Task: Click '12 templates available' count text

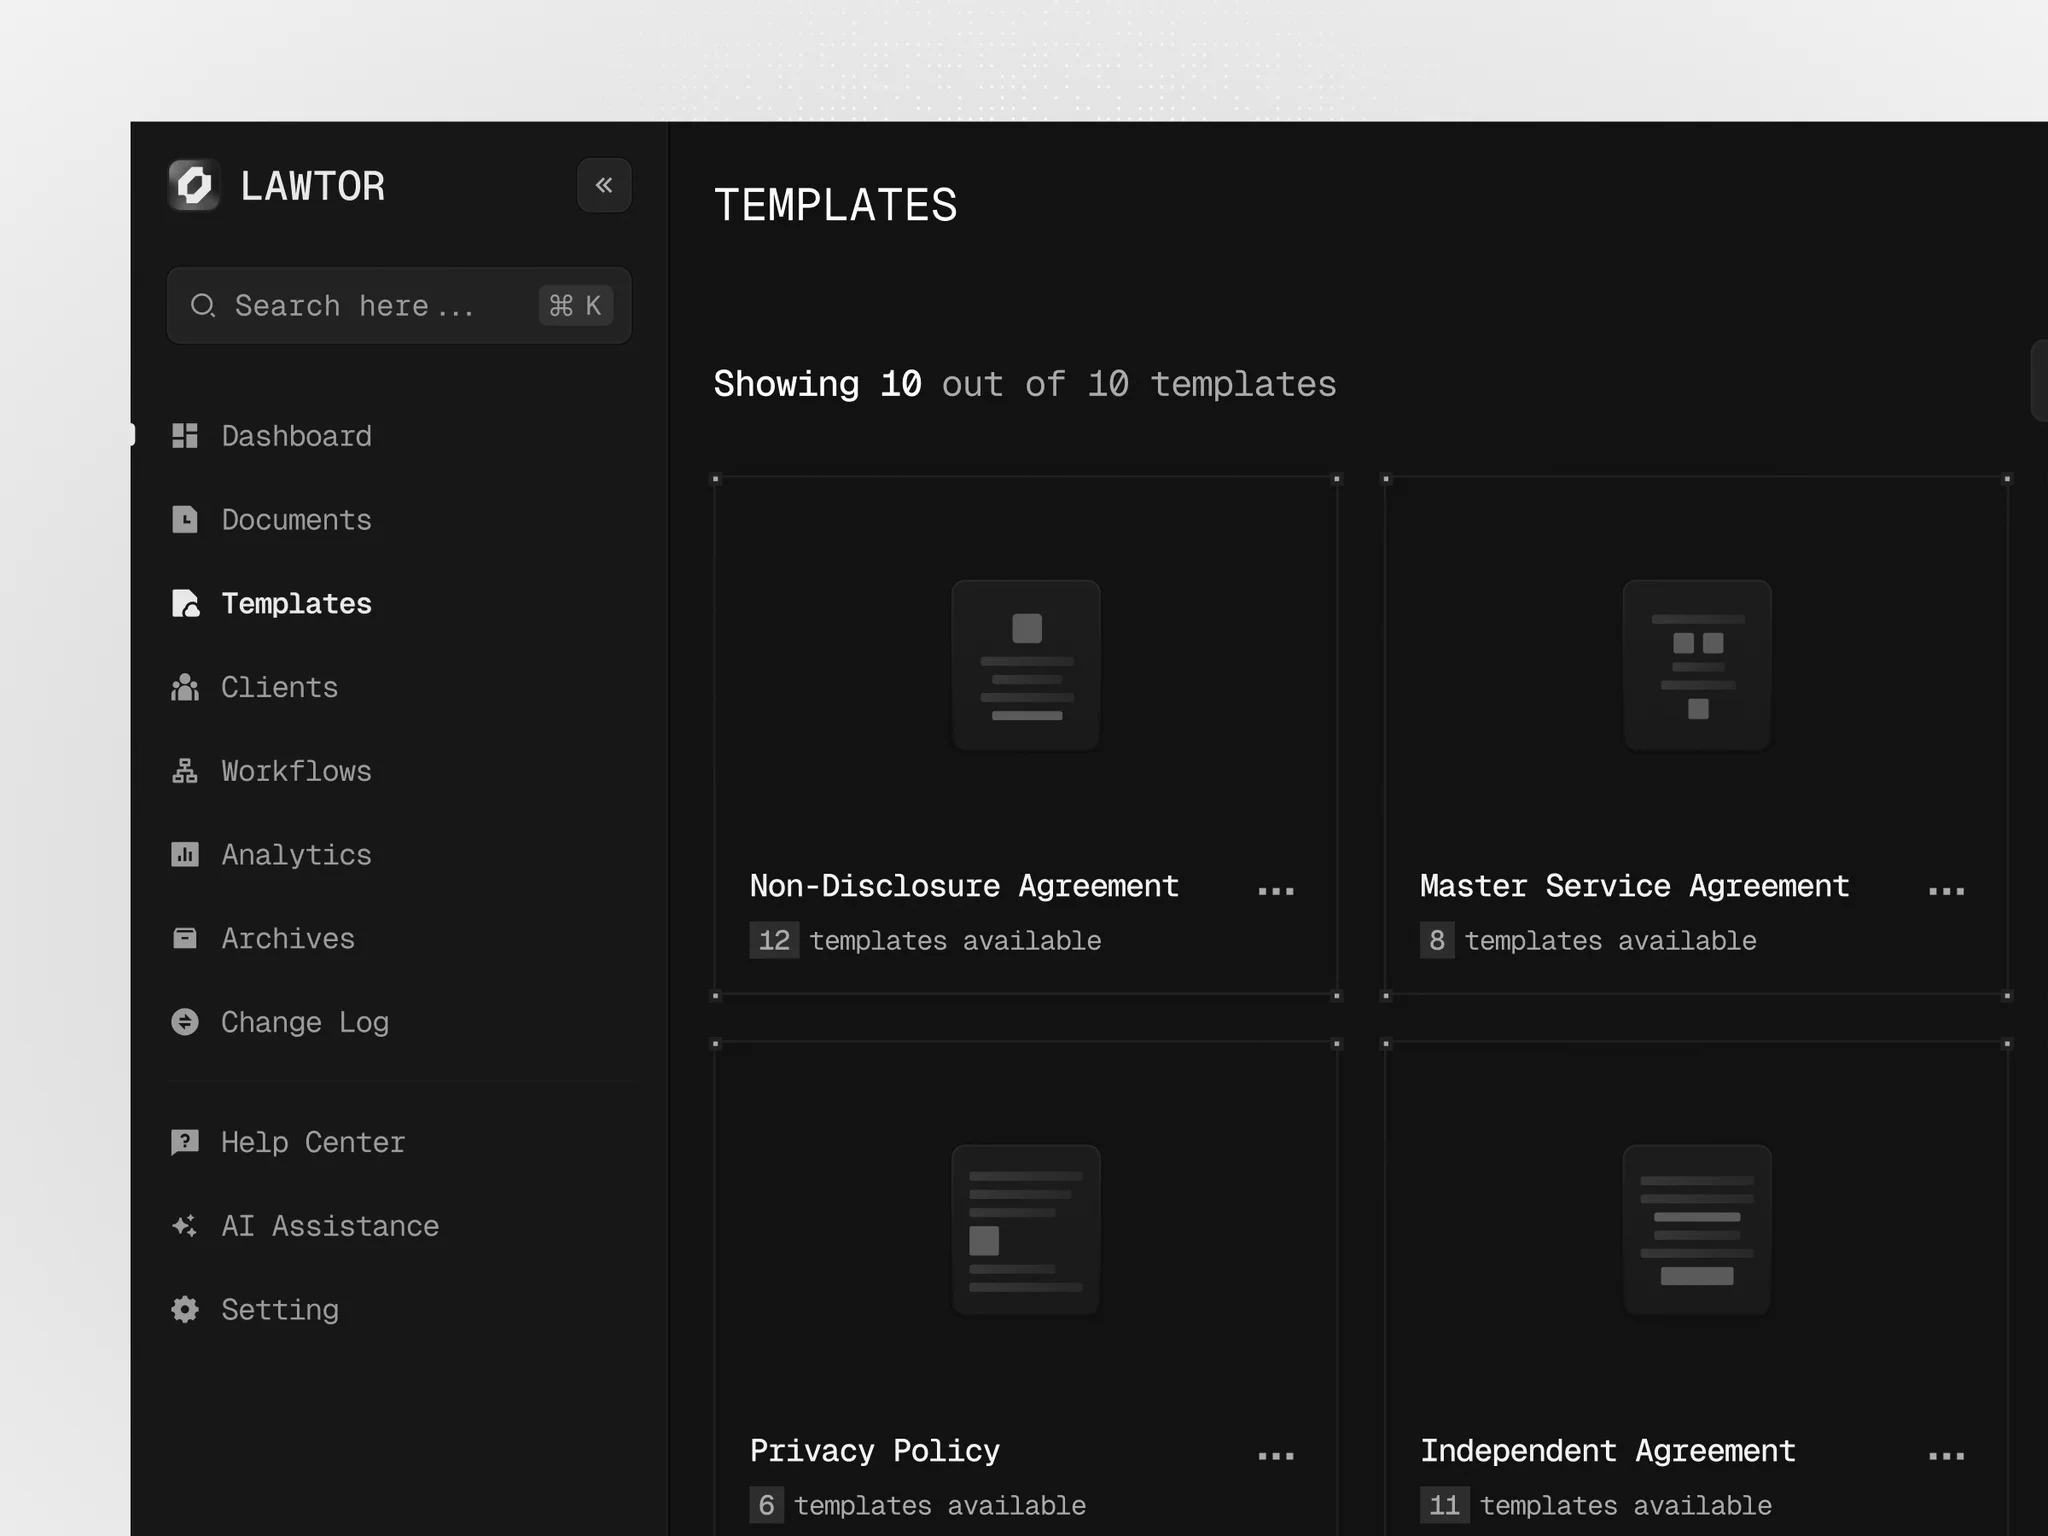Action: pyautogui.click(x=926, y=941)
